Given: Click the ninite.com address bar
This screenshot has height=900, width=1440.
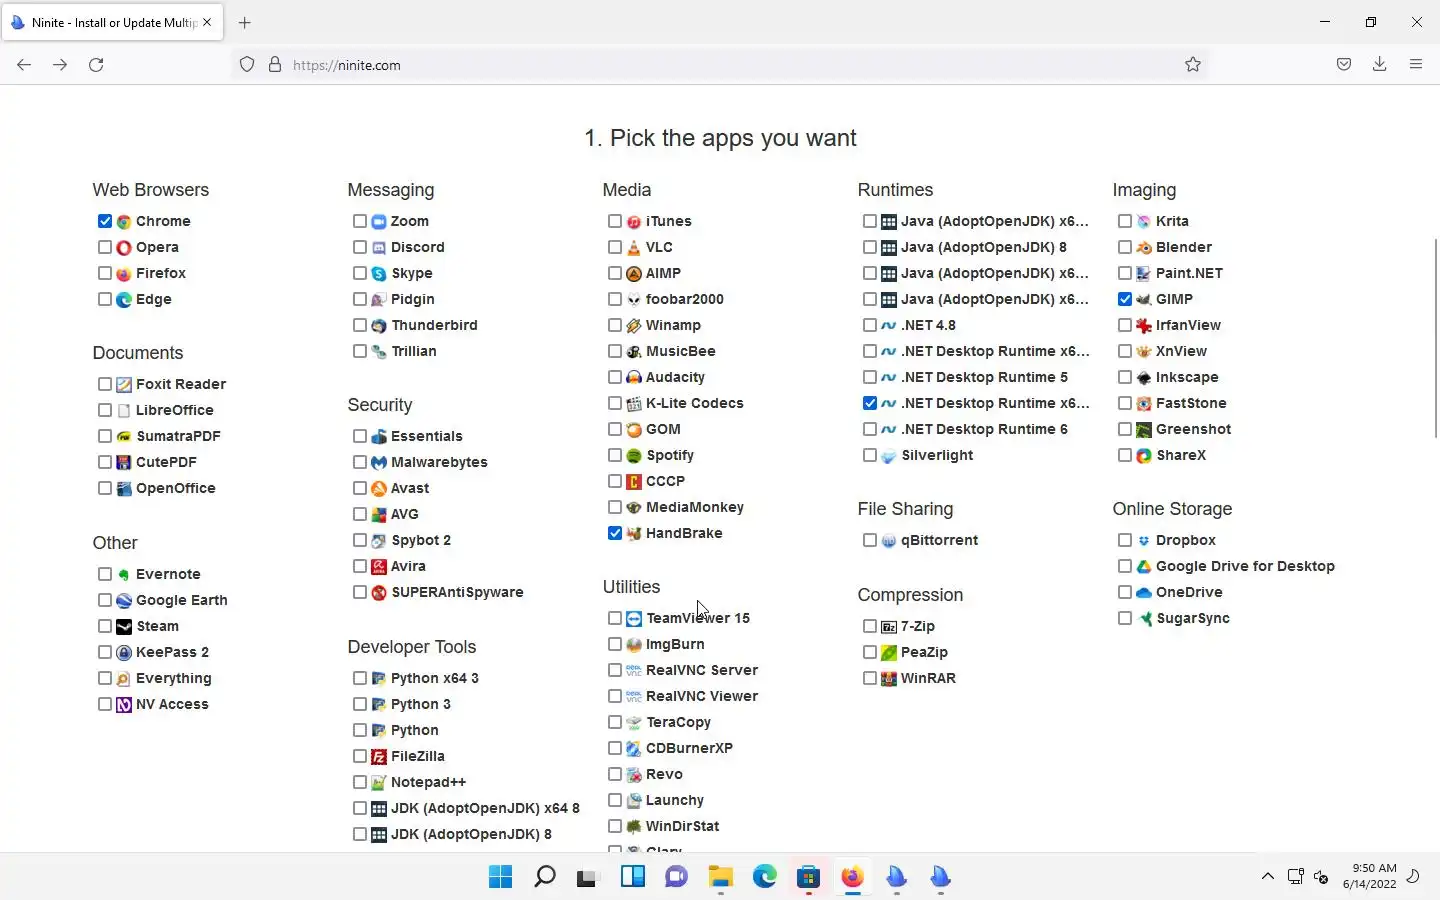Looking at the screenshot, I should (x=720, y=65).
